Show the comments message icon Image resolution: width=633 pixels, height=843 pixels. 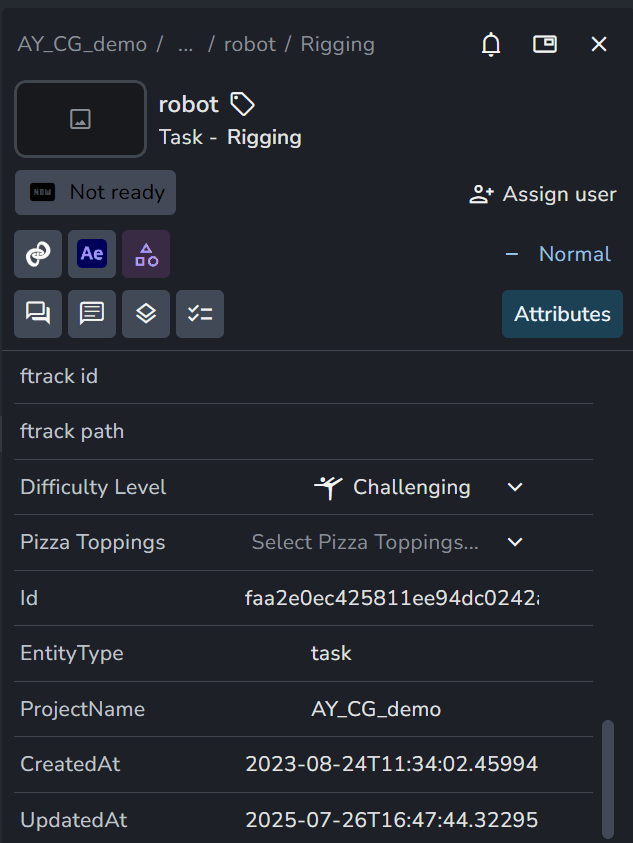pos(92,314)
